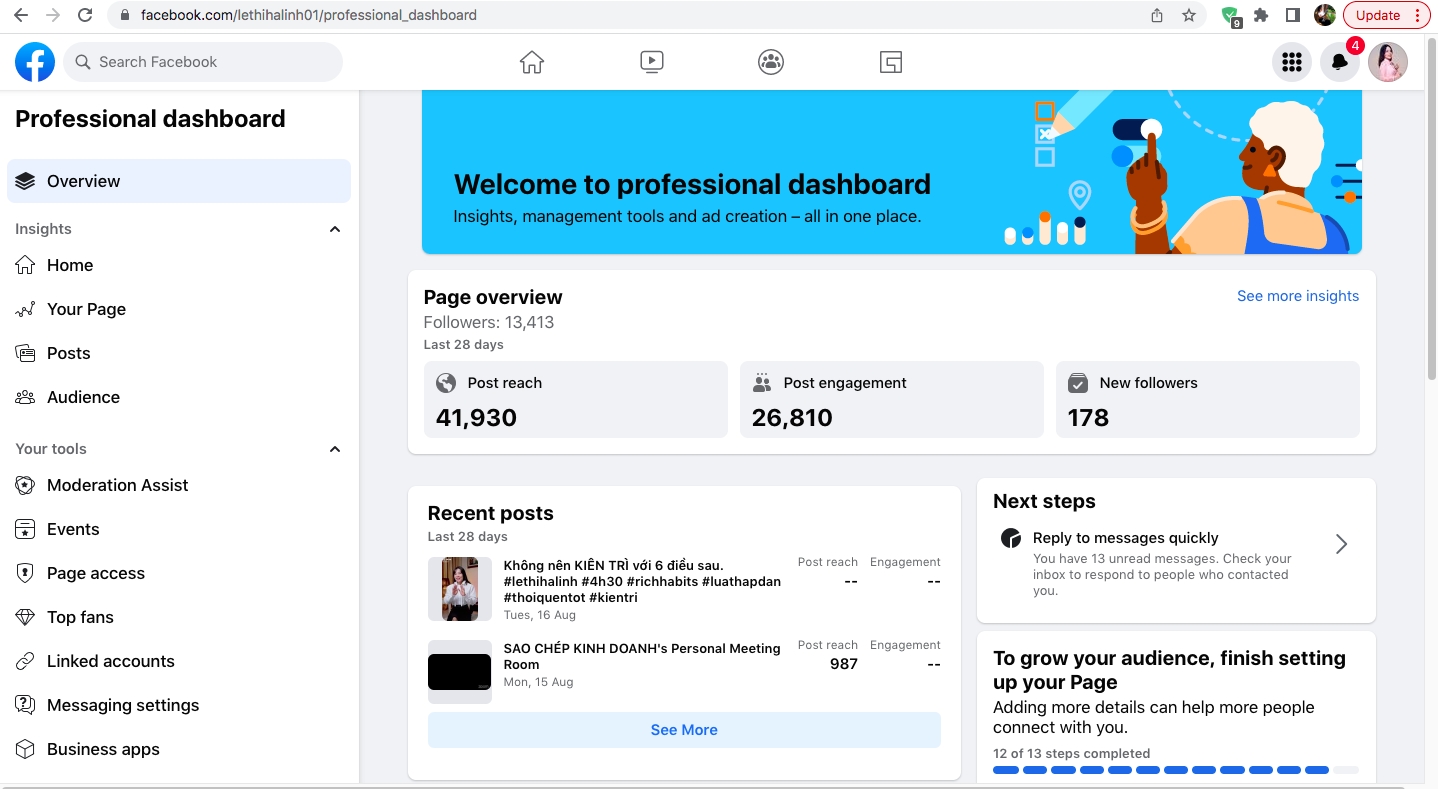Click the Welcome to professional dashboard banner

coord(892,172)
